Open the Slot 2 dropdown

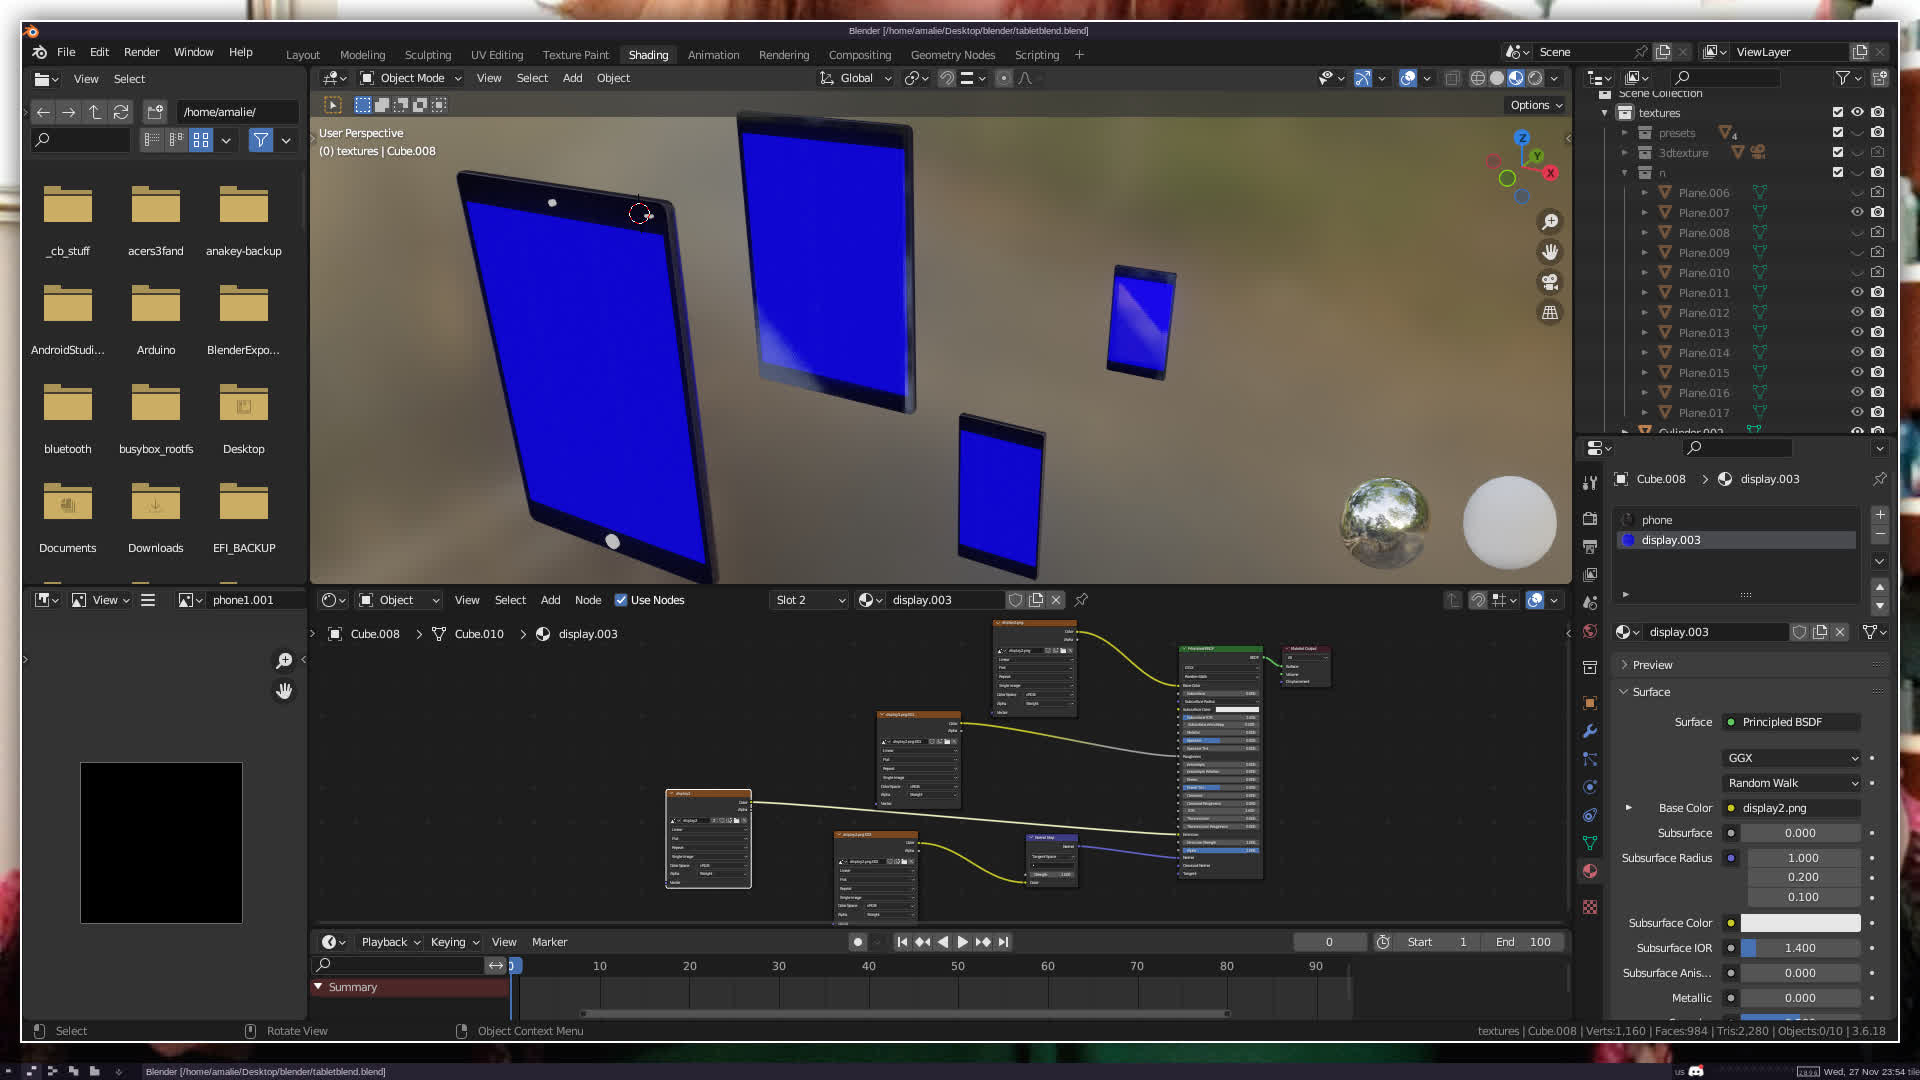pyautogui.click(x=810, y=600)
